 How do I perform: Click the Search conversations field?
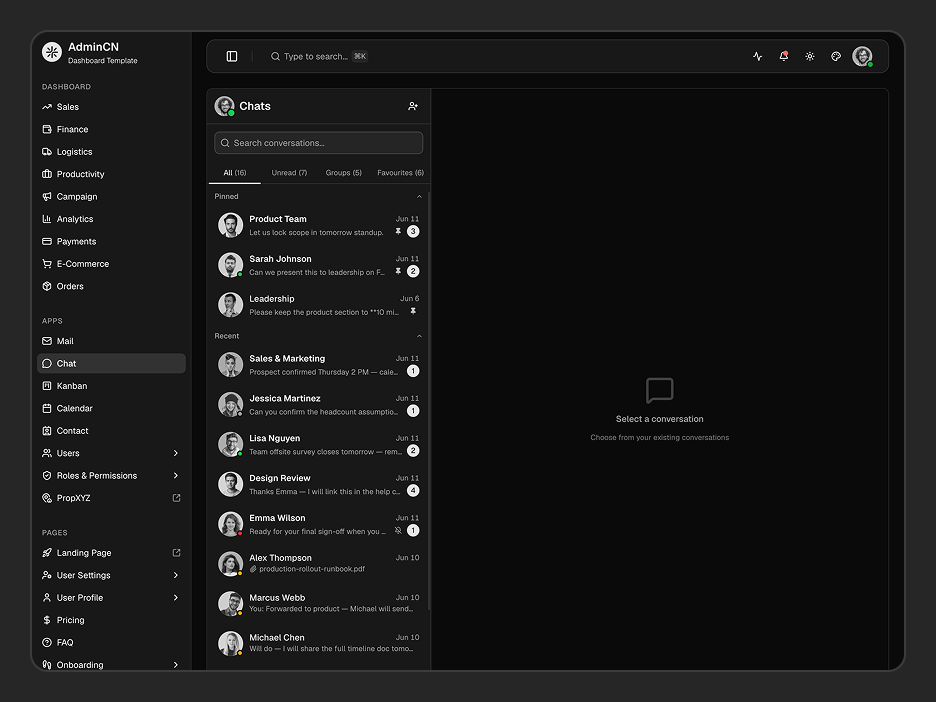click(x=319, y=143)
